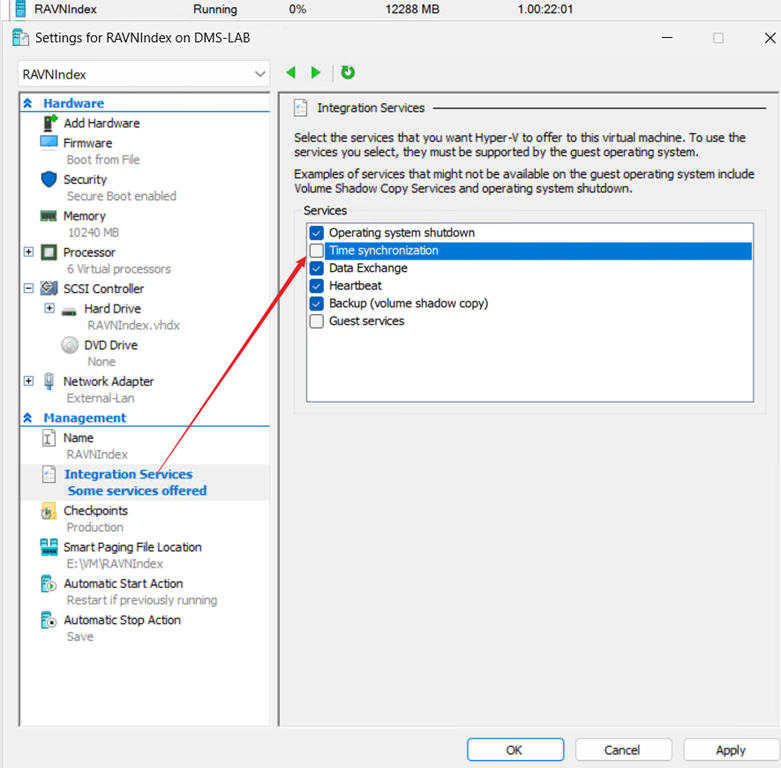Screen dimensions: 781x768
Task: Click the Checkpoints icon
Action: pyautogui.click(x=48, y=511)
